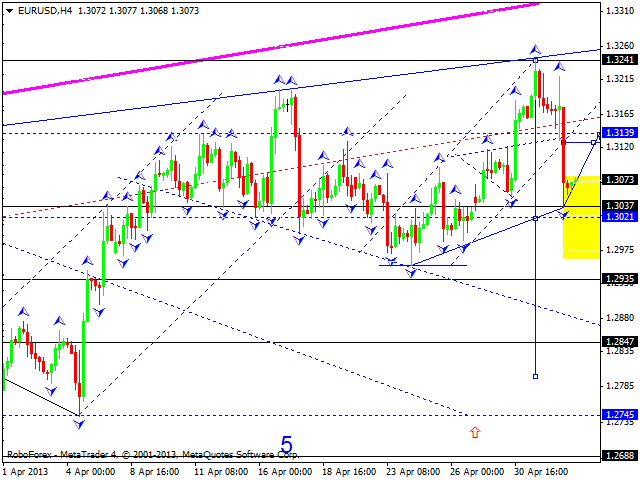This screenshot has width=640, height=480.
Task: Click the 23 Apr 08:00 time axis label
Action: 413,472
